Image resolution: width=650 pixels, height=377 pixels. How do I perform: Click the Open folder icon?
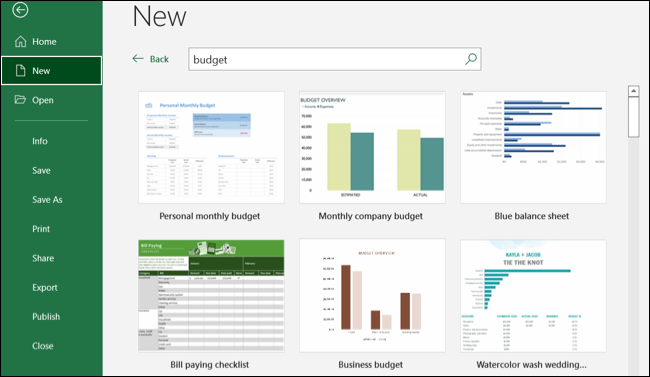(x=20, y=100)
